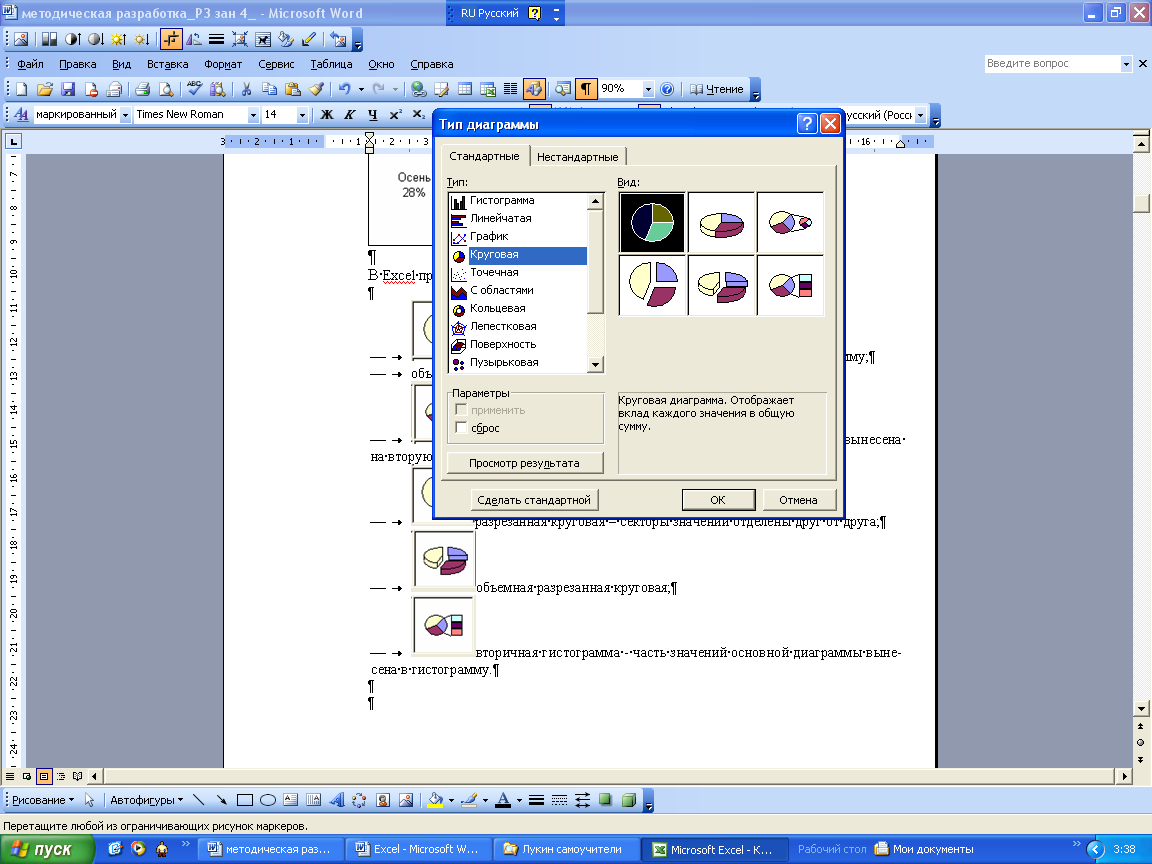Screen dimensions: 1152x864
Task: Click the Paste clipboard icon
Action: click(x=293, y=89)
